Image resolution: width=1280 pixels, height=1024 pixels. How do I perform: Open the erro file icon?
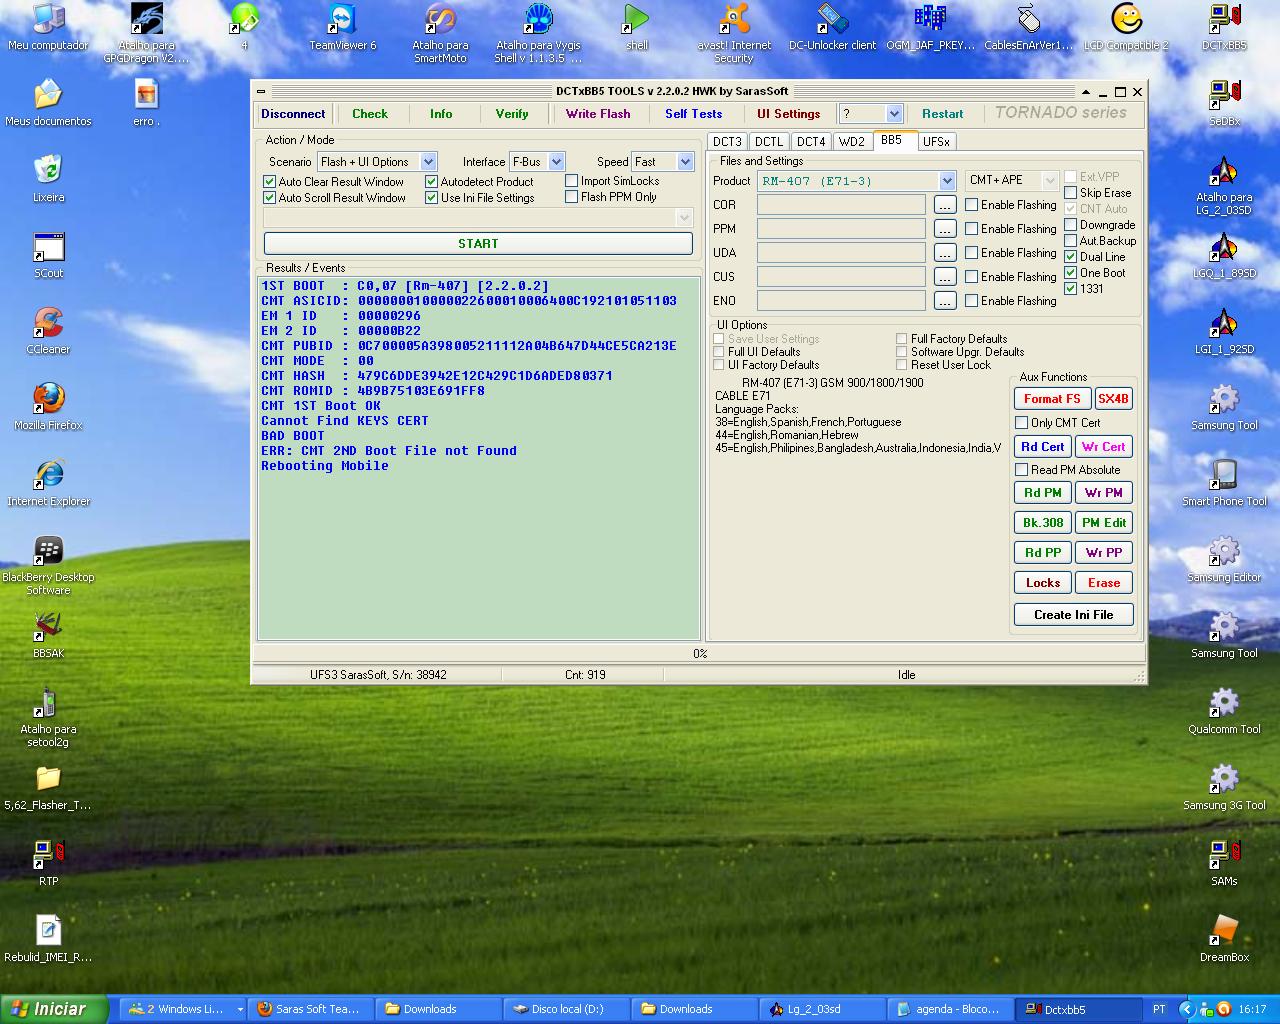tap(146, 103)
